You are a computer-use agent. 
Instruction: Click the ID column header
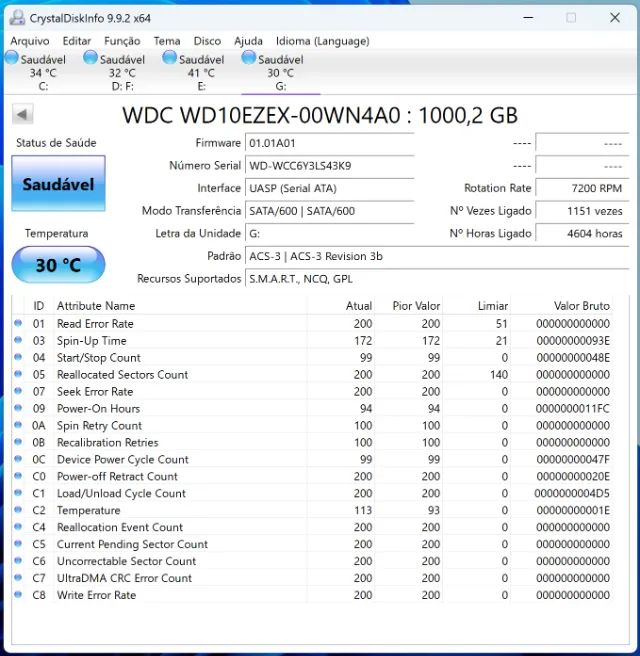[39, 306]
